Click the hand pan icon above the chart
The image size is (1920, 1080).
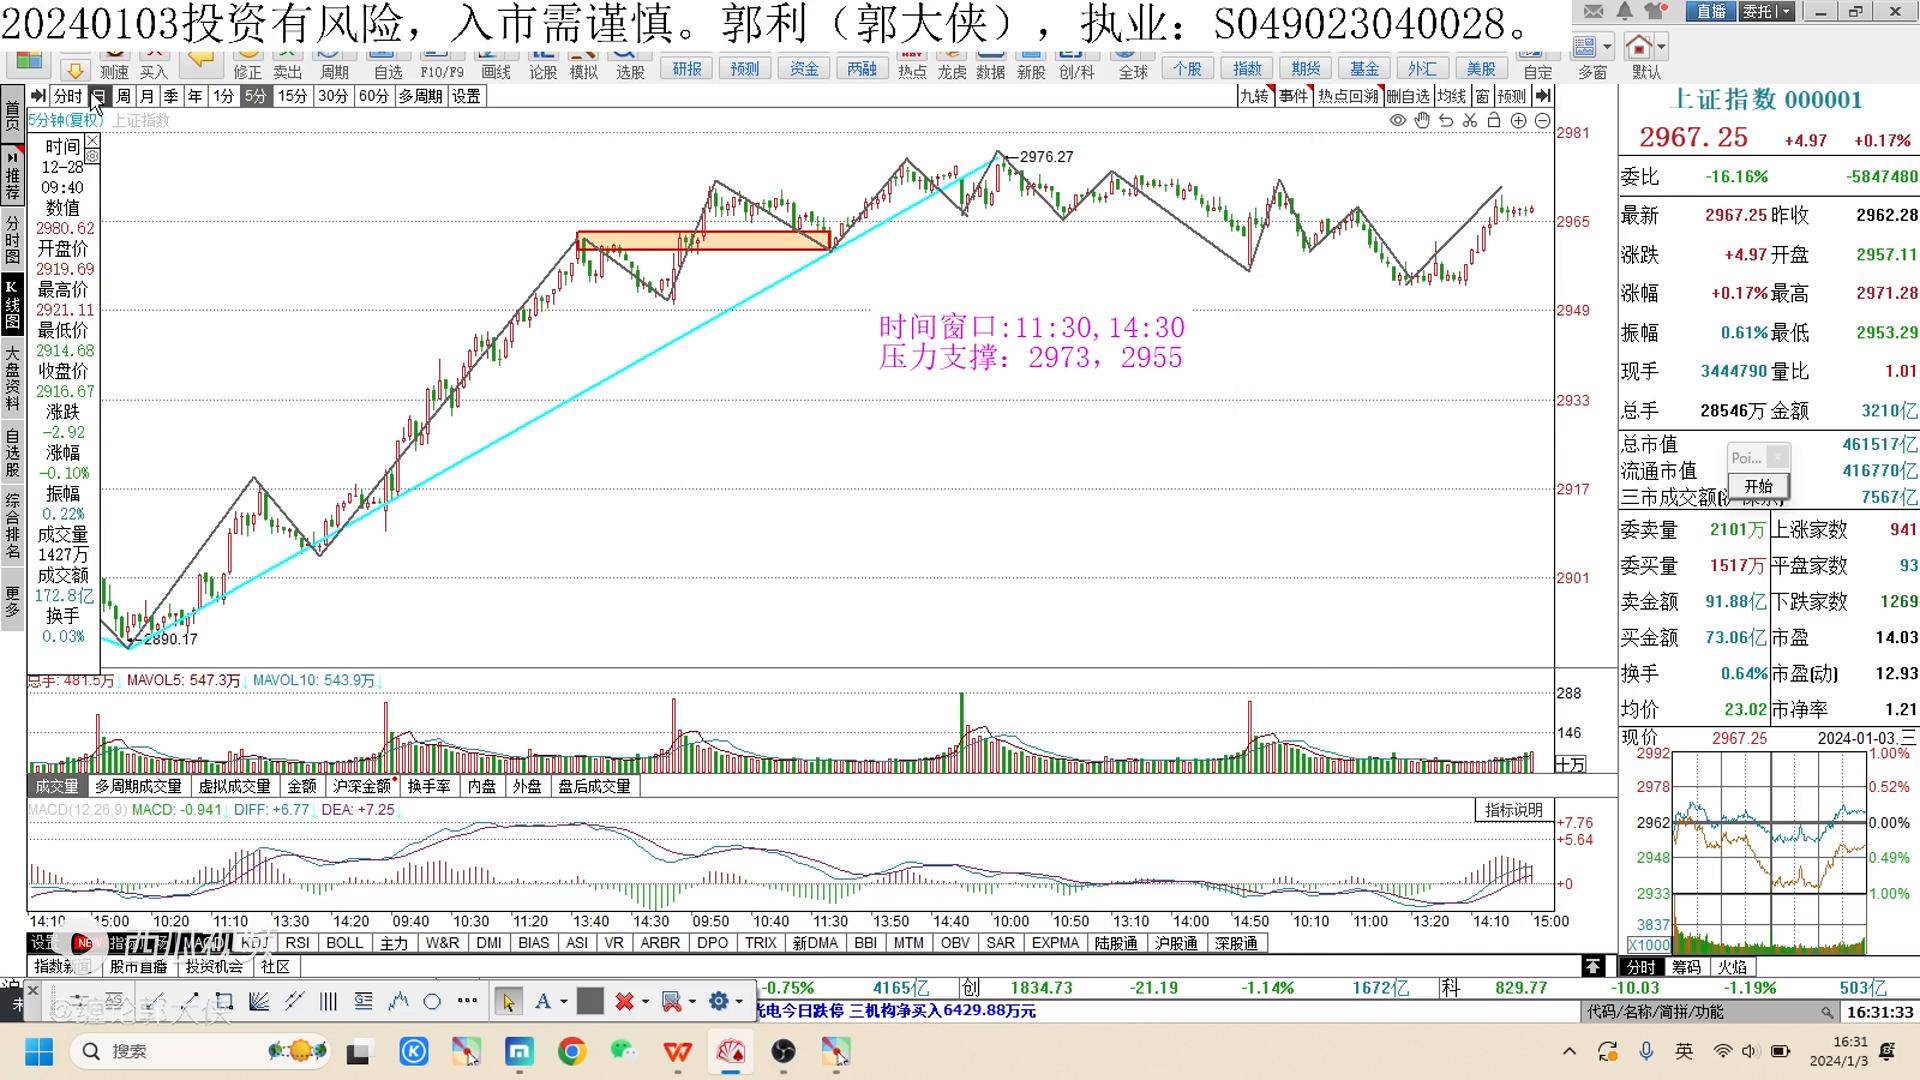1422,120
